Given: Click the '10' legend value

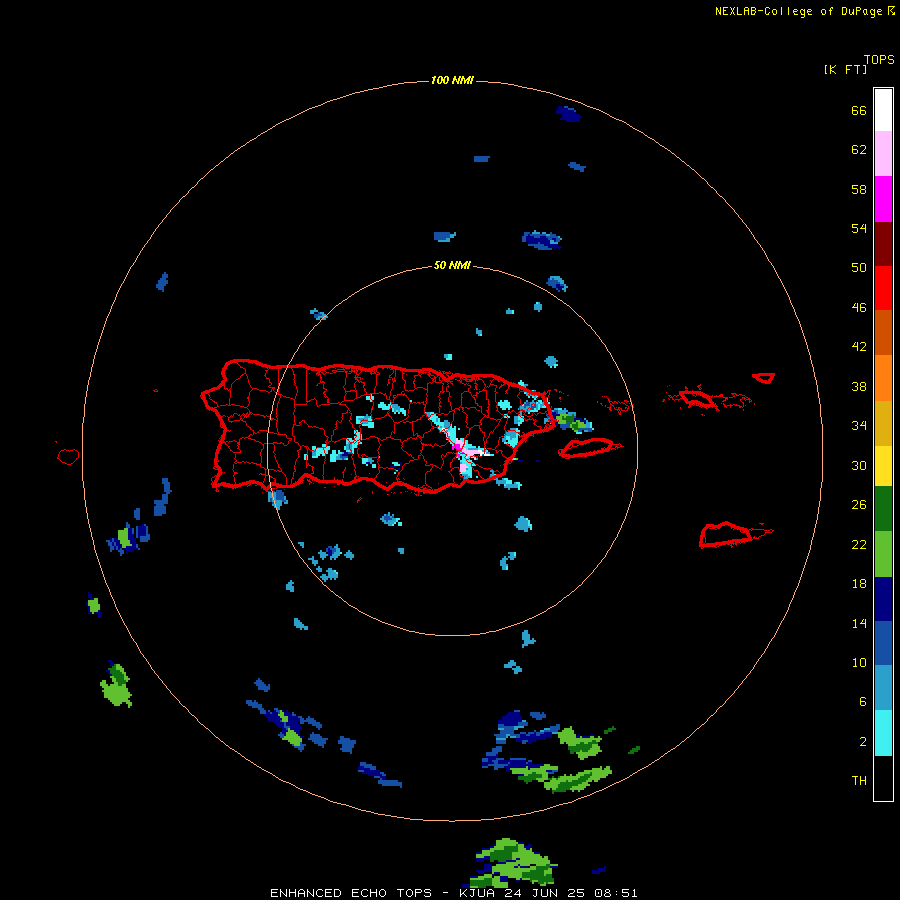Looking at the screenshot, I should (859, 663).
